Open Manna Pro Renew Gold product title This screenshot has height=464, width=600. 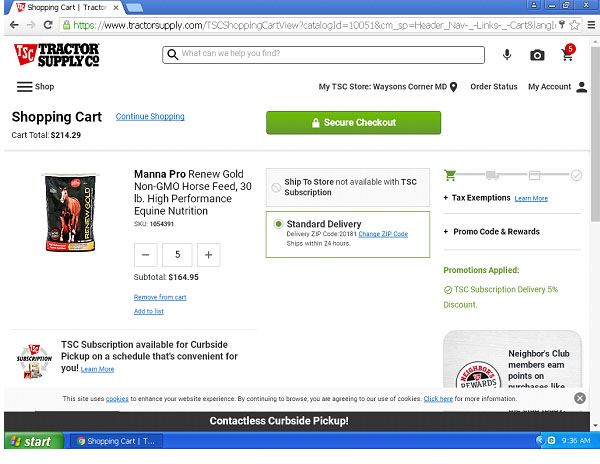192,192
